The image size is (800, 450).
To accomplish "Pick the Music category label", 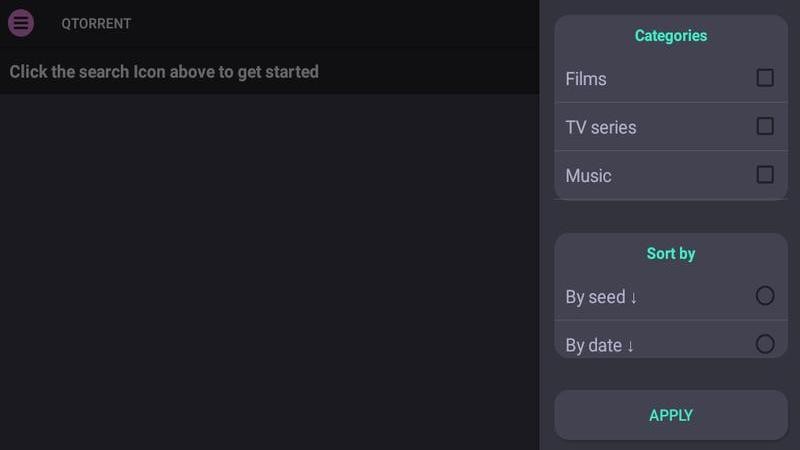I will pos(588,176).
